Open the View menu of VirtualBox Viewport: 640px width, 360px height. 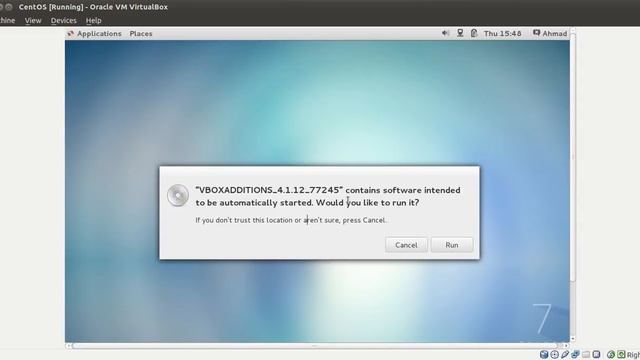33,20
